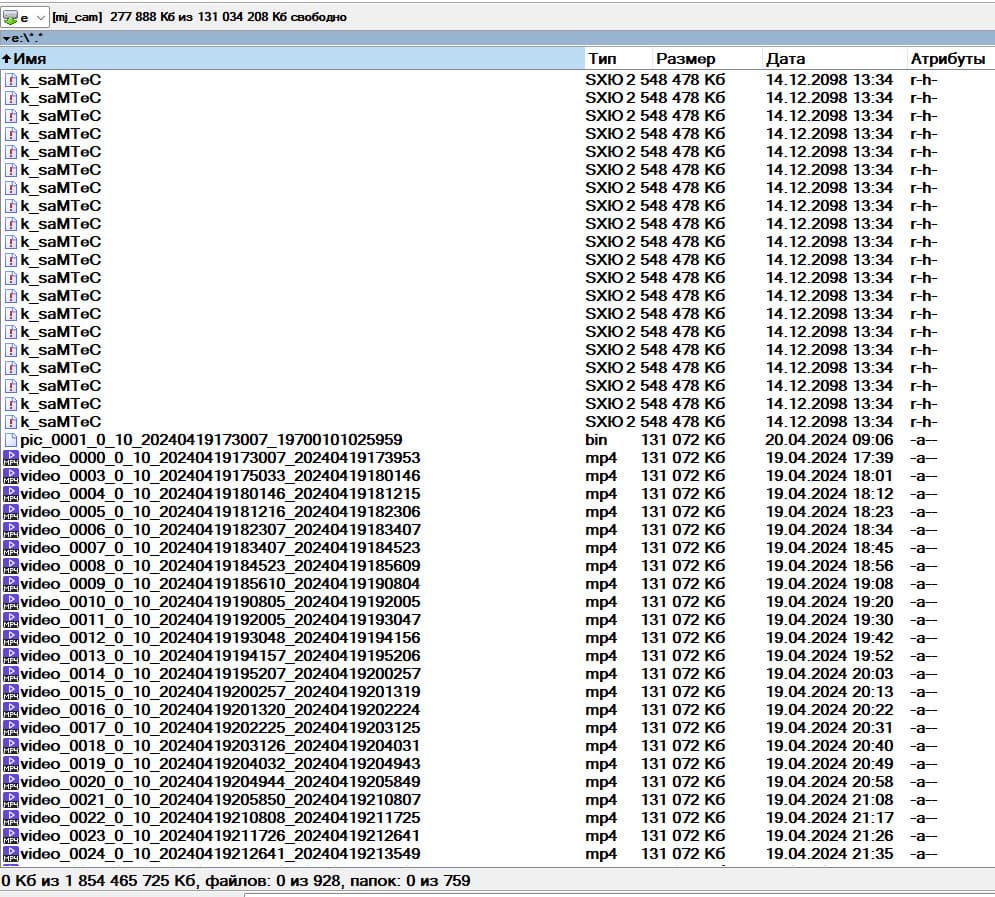Click the pic_0001 bin file icon
Image resolution: width=995 pixels, height=897 pixels.
click(x=11, y=440)
